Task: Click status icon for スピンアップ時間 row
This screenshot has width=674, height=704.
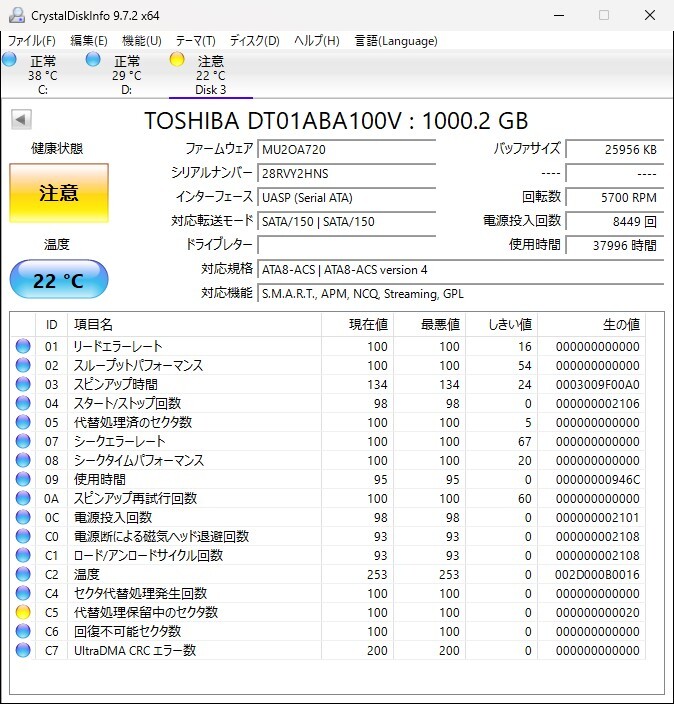Action: [23, 384]
